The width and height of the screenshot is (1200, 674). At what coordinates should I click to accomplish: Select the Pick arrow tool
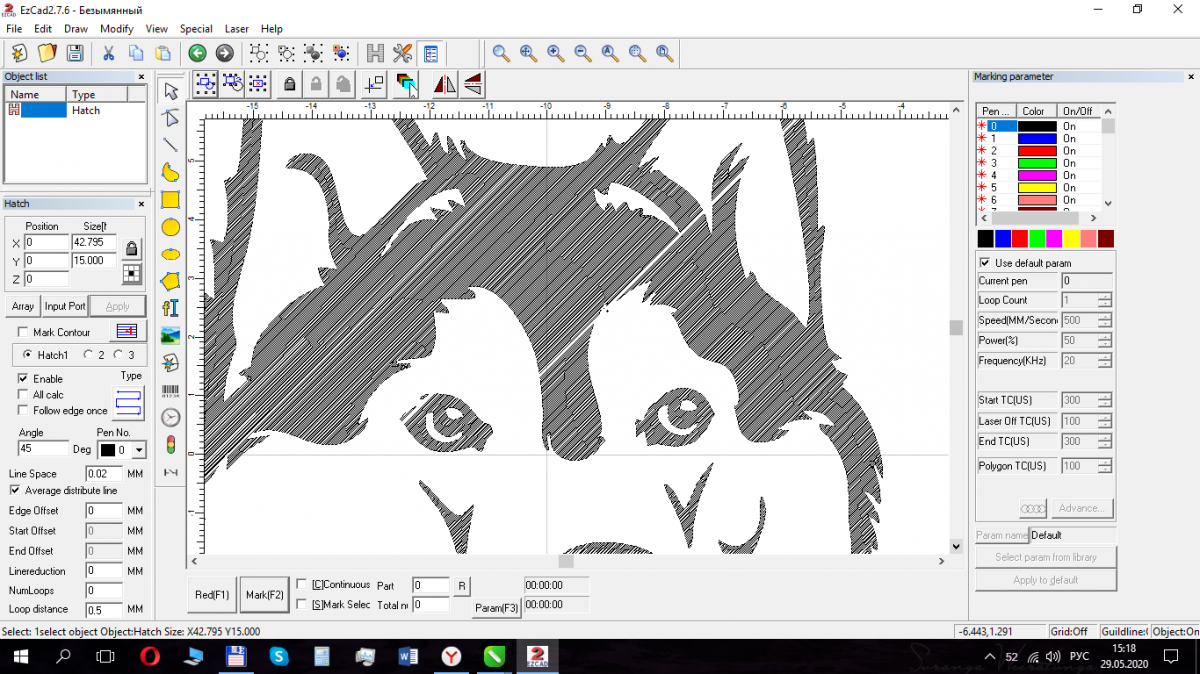[x=171, y=91]
